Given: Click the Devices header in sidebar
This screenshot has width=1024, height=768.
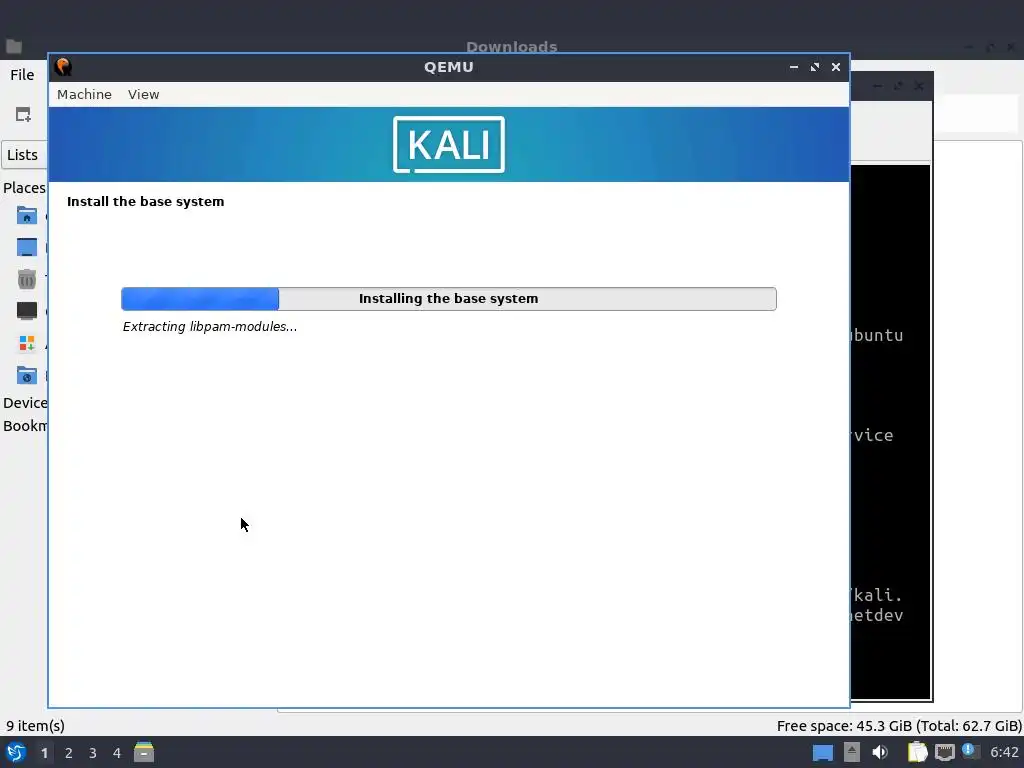Looking at the screenshot, I should (25, 403).
